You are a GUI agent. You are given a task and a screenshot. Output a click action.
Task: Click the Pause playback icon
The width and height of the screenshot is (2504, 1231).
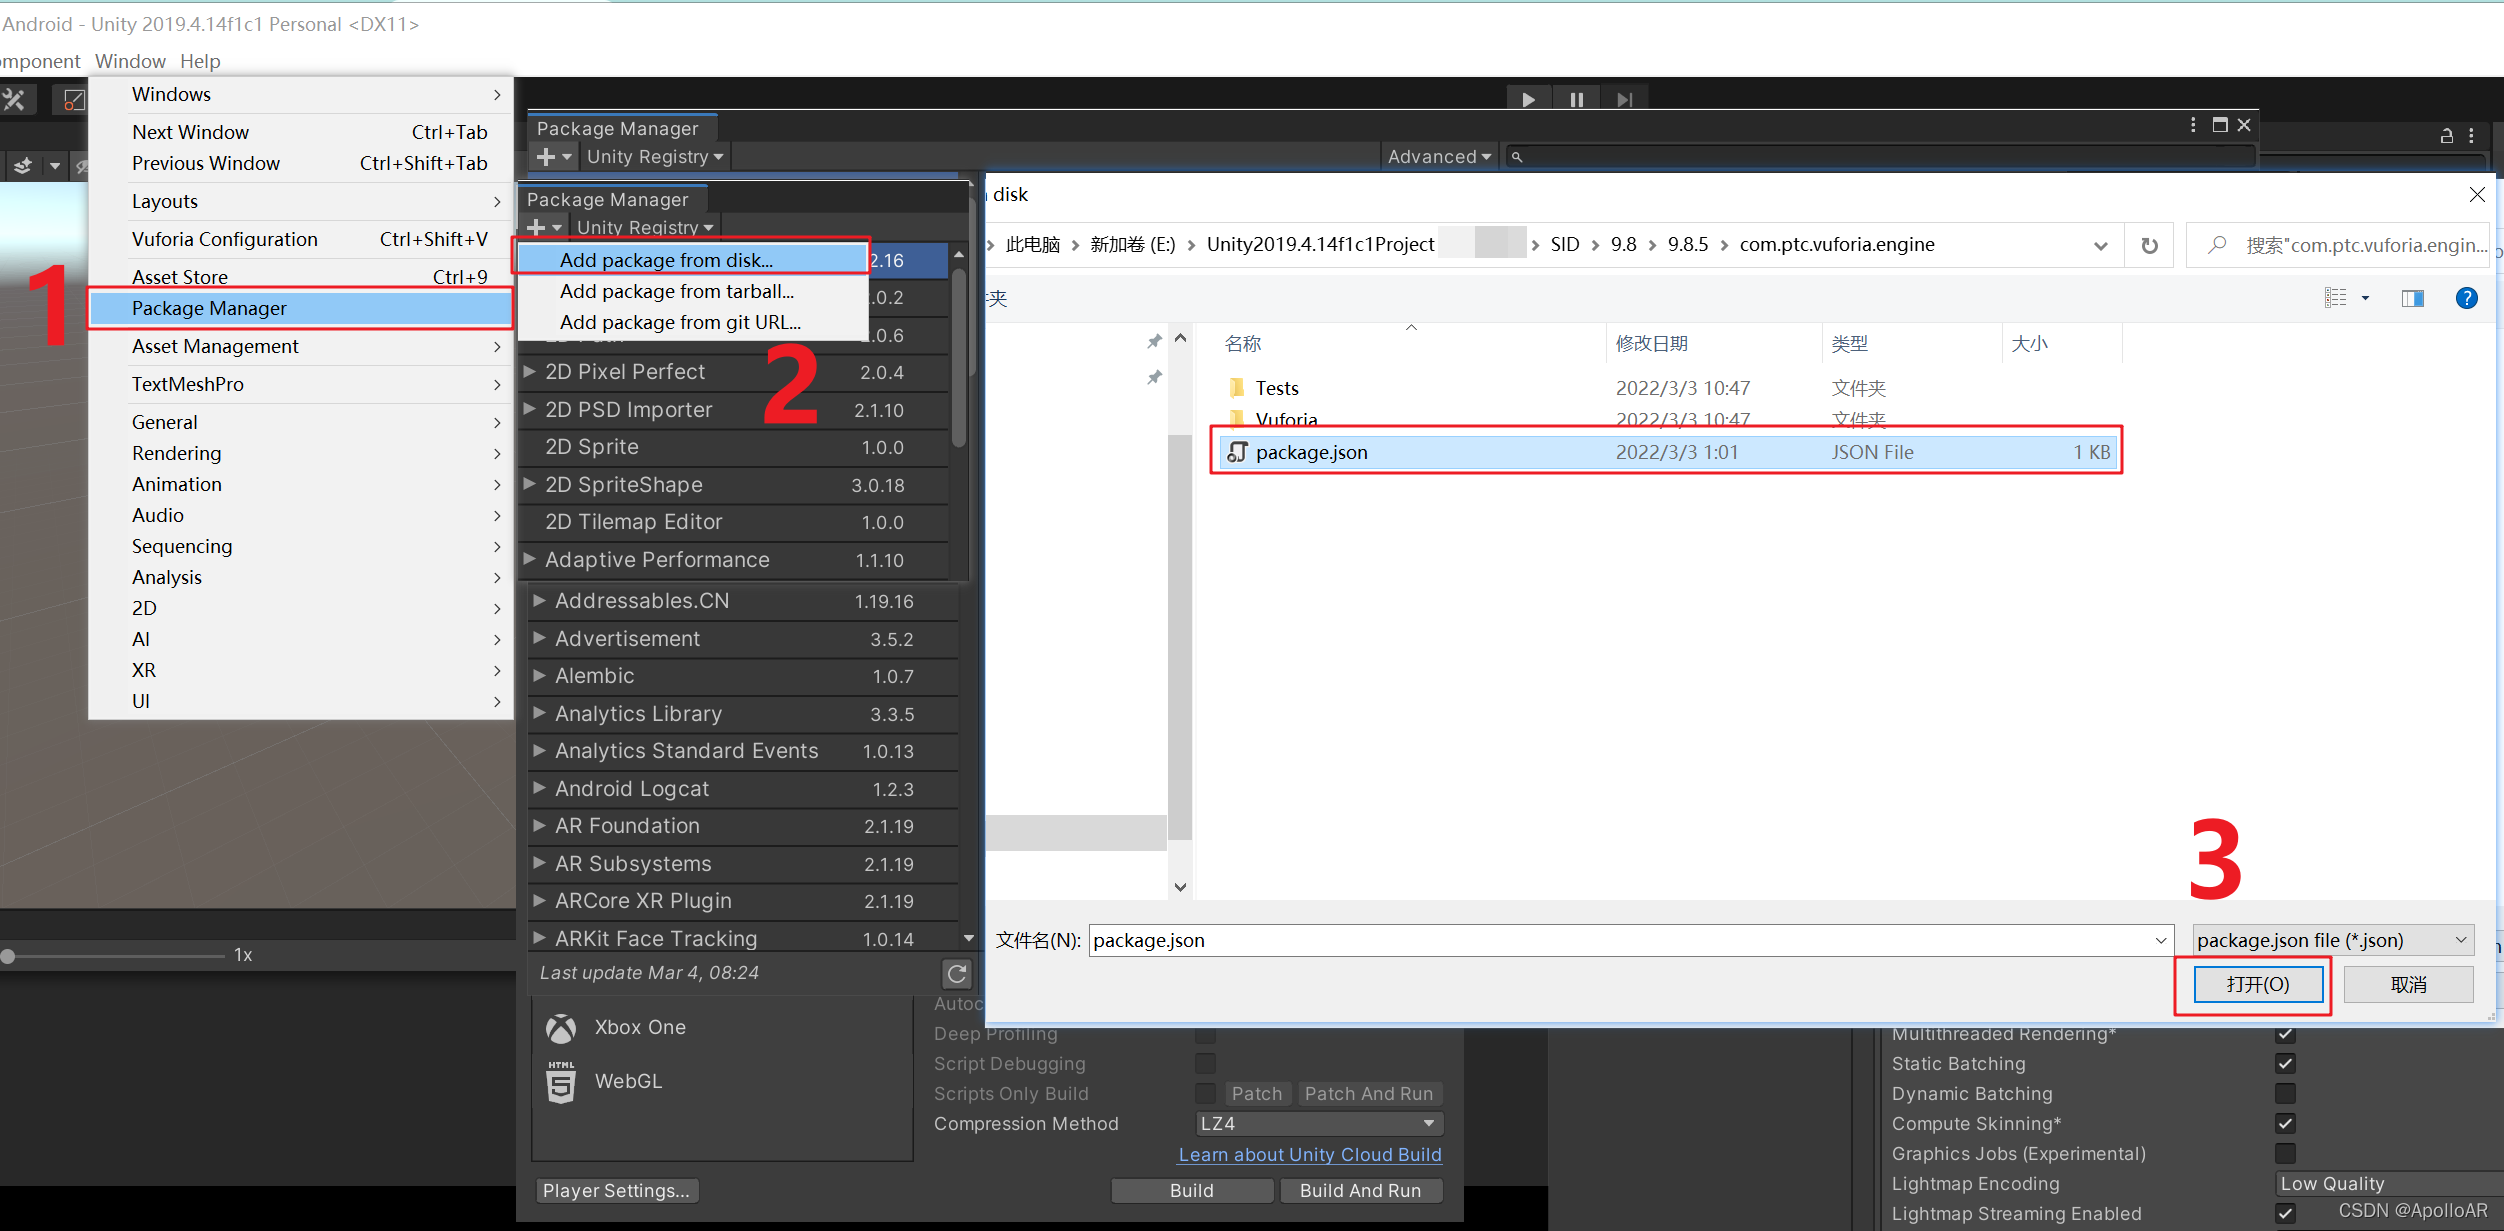(x=1576, y=99)
